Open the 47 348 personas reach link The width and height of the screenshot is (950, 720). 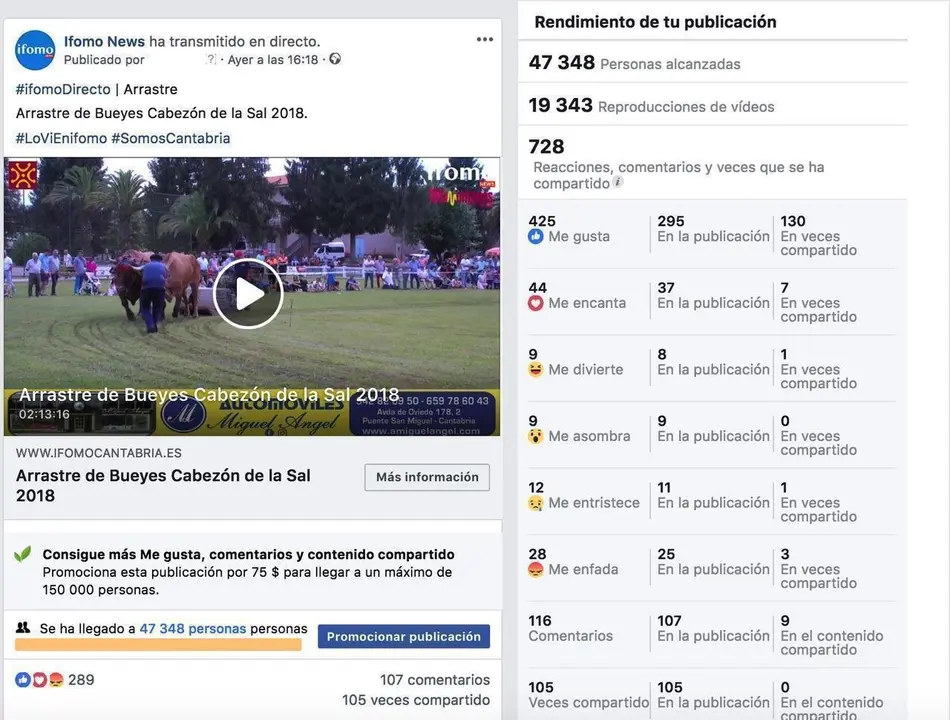[193, 628]
